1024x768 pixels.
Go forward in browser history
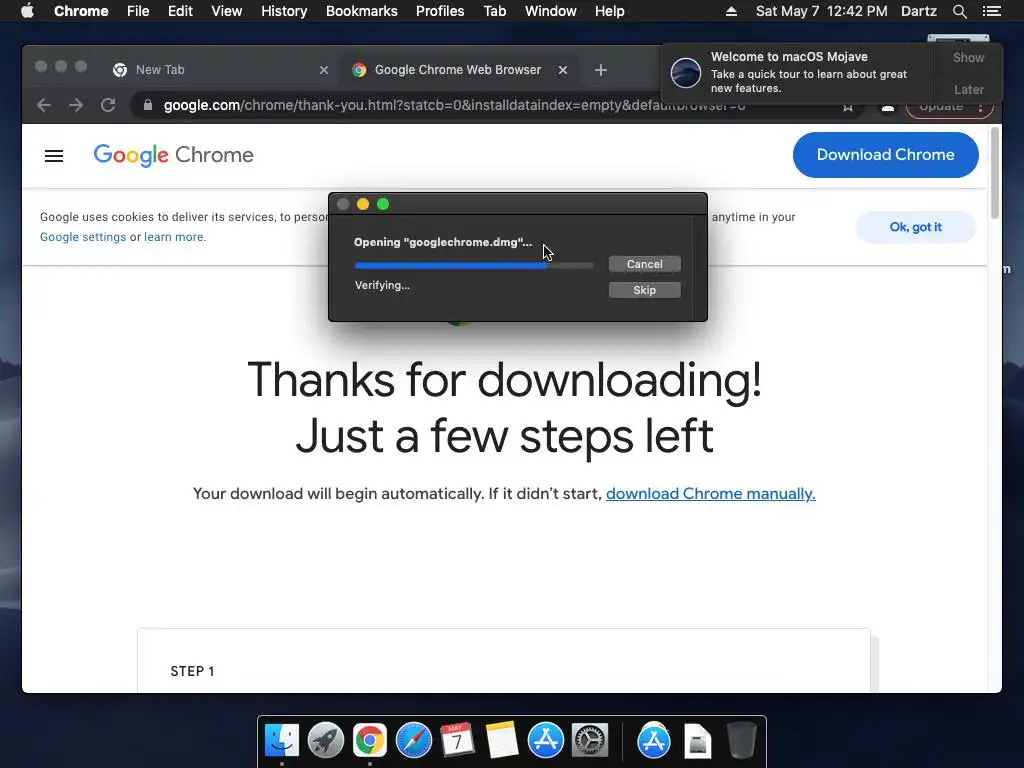(x=76, y=105)
